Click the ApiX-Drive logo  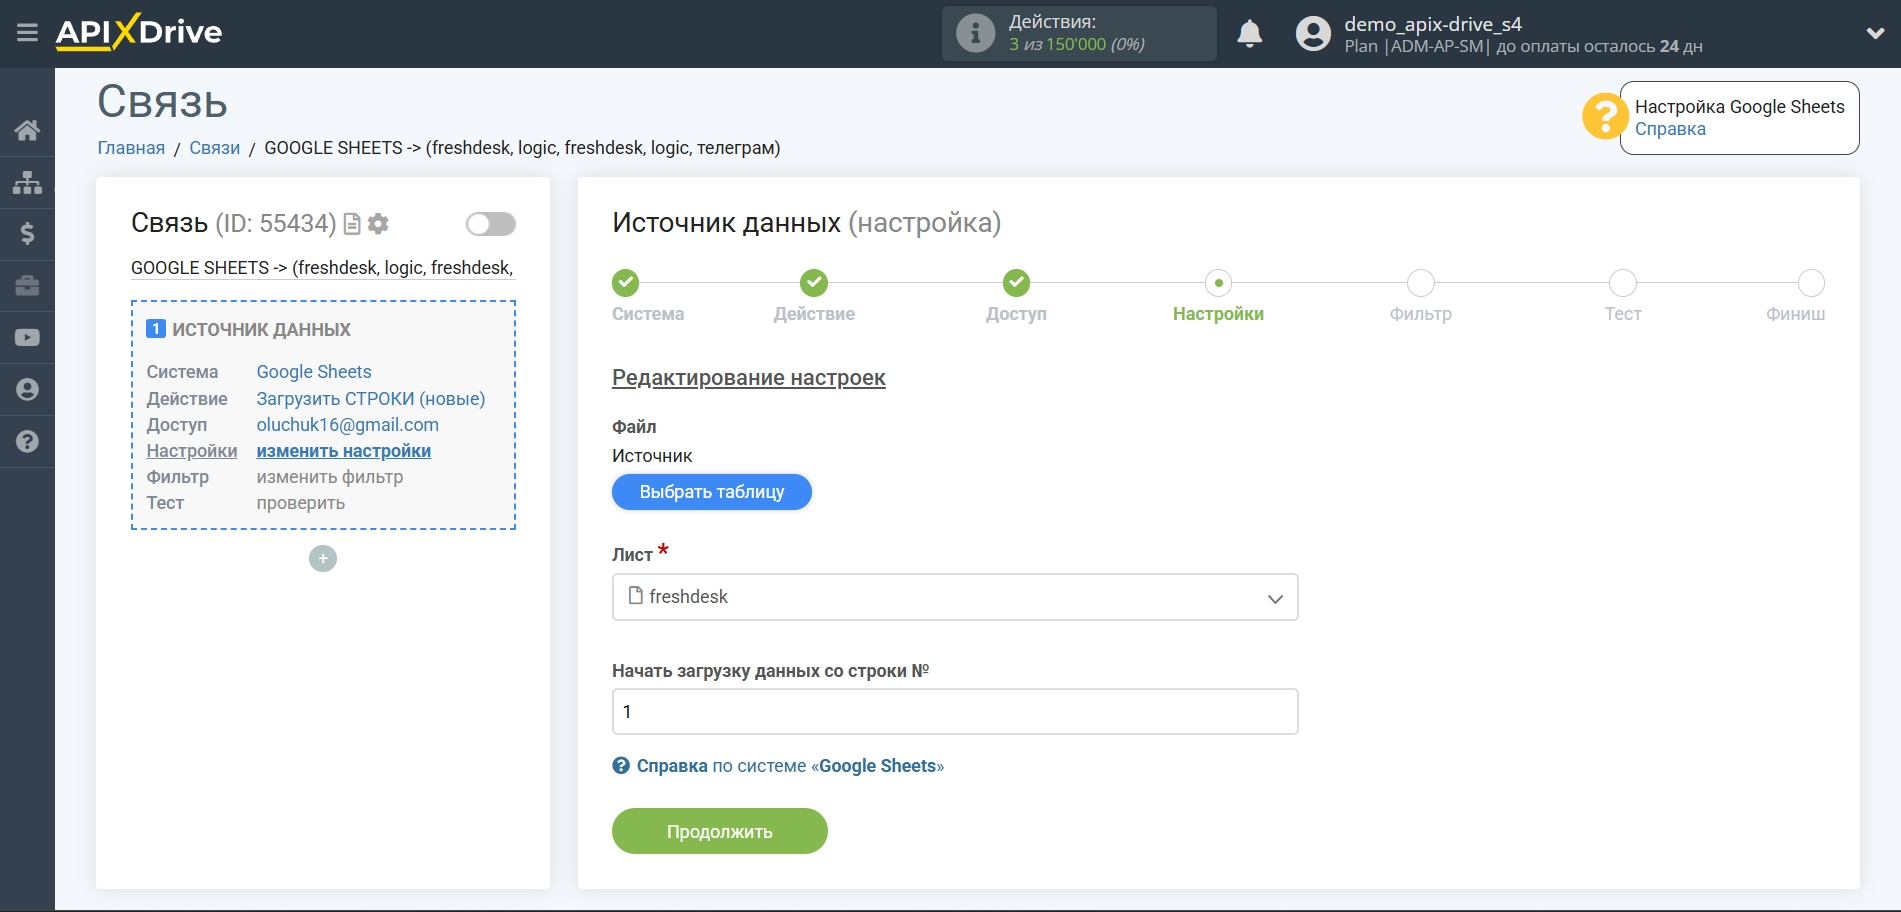pos(139,32)
